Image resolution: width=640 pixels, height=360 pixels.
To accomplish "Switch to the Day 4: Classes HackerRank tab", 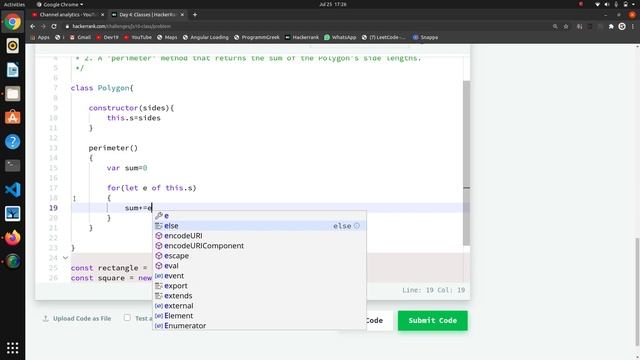I will pyautogui.click(x=147, y=15).
